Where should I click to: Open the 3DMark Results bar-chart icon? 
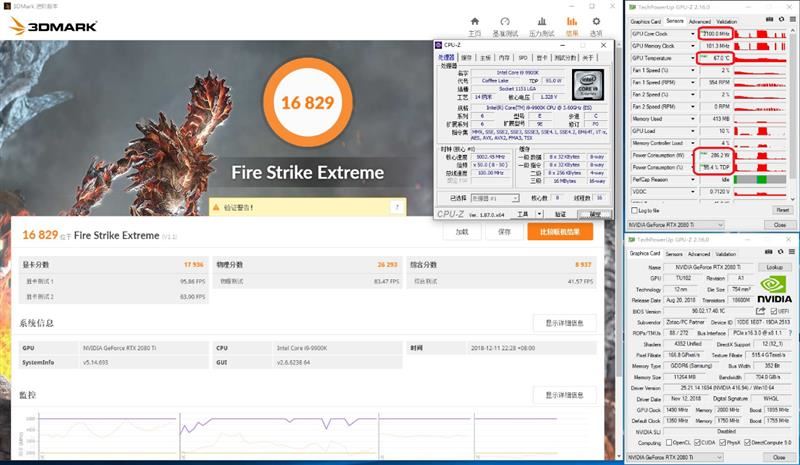(571, 21)
